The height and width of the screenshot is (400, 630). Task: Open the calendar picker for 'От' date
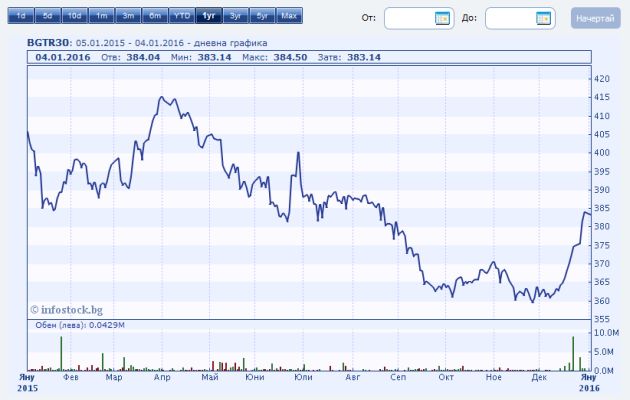(x=442, y=19)
